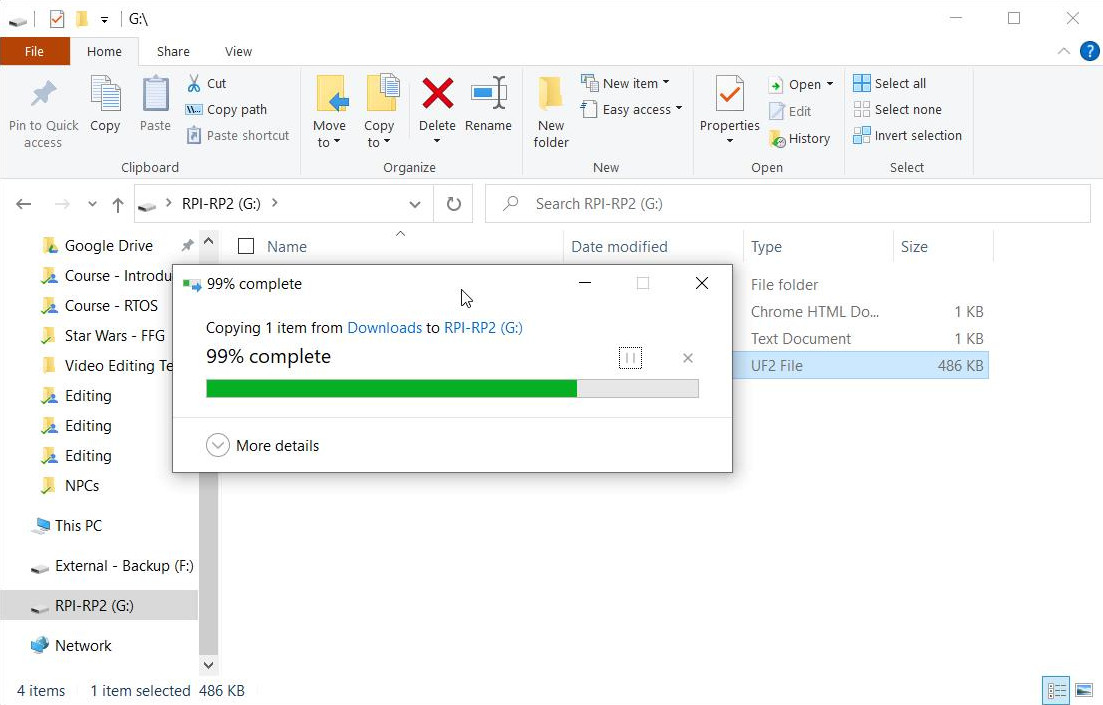Open address bar history dropdown
1103x705 pixels.
tap(415, 204)
